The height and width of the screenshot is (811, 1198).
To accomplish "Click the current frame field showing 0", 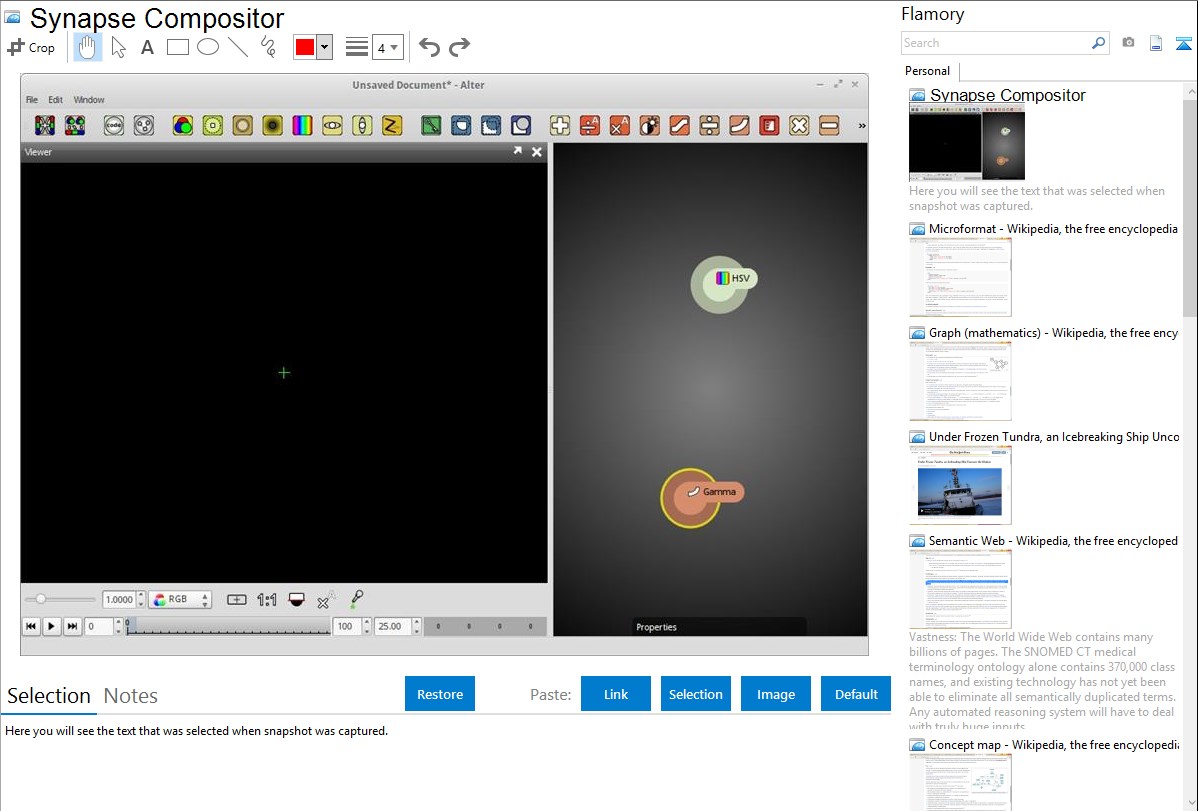I will click(x=99, y=626).
